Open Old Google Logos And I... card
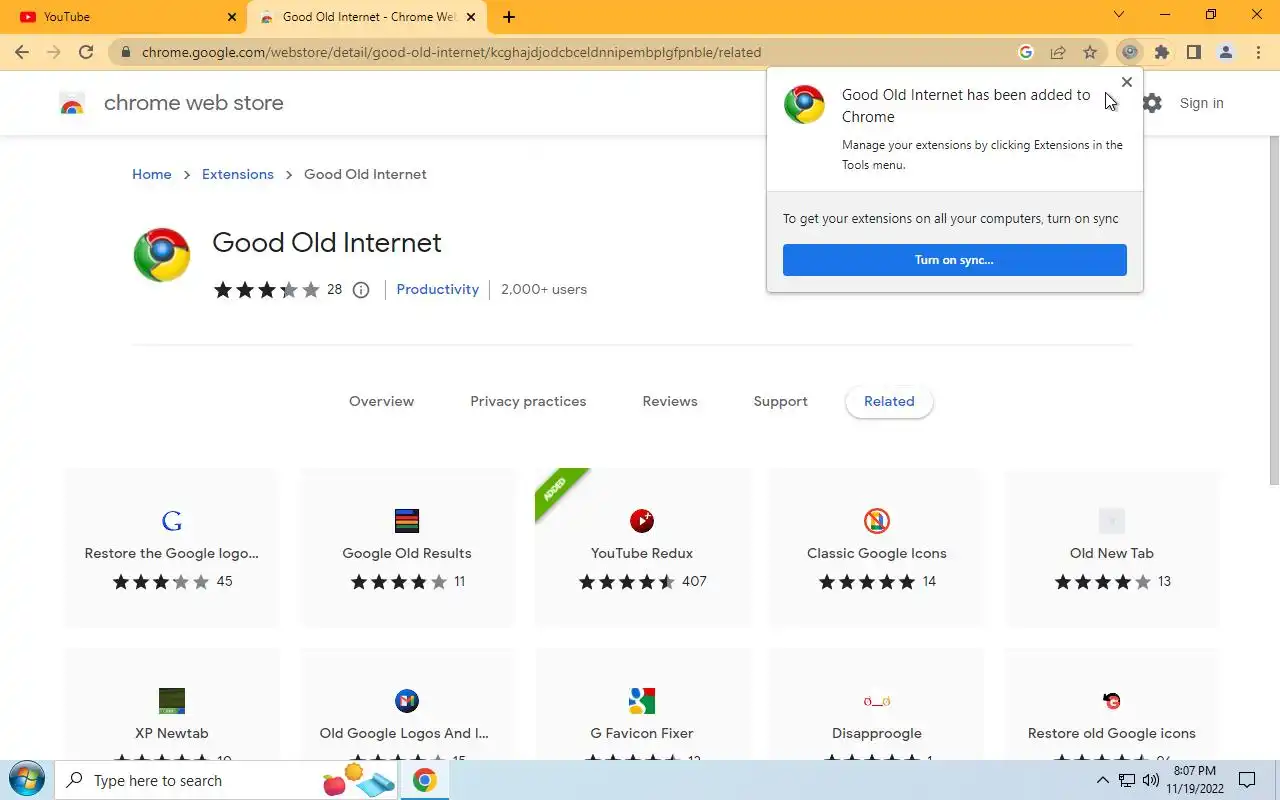Viewport: 1280px width, 800px height. point(407,704)
